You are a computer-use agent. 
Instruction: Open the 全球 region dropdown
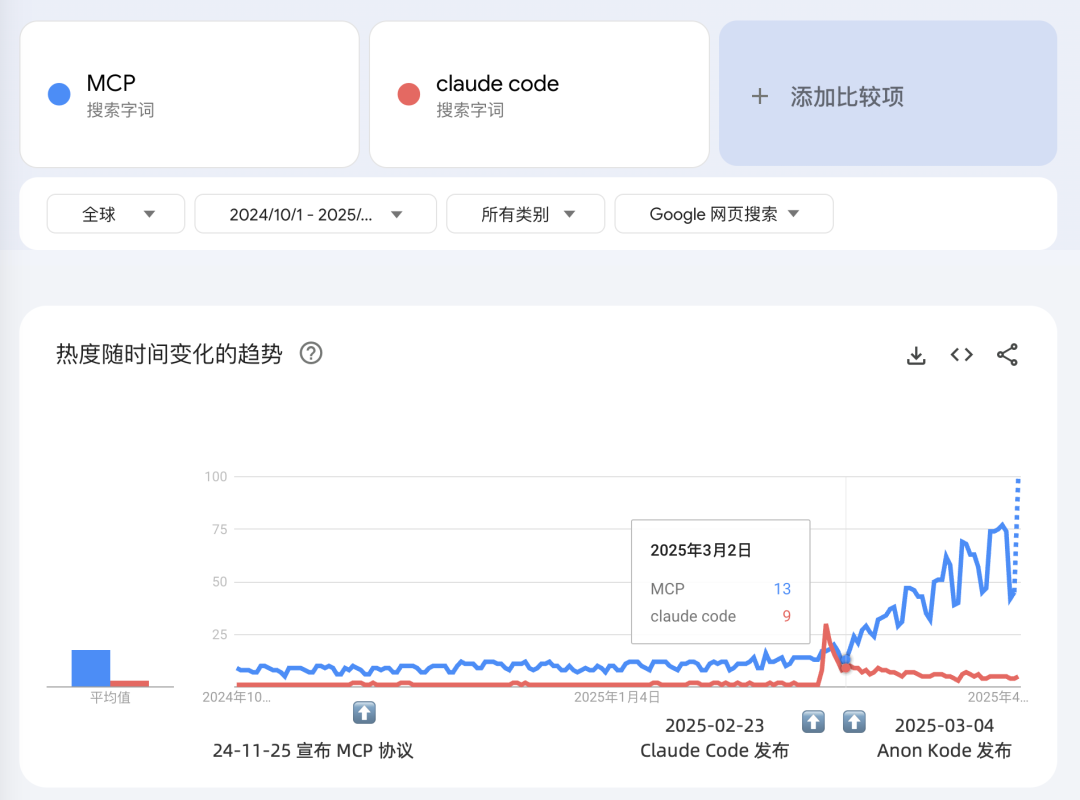[x=116, y=214]
